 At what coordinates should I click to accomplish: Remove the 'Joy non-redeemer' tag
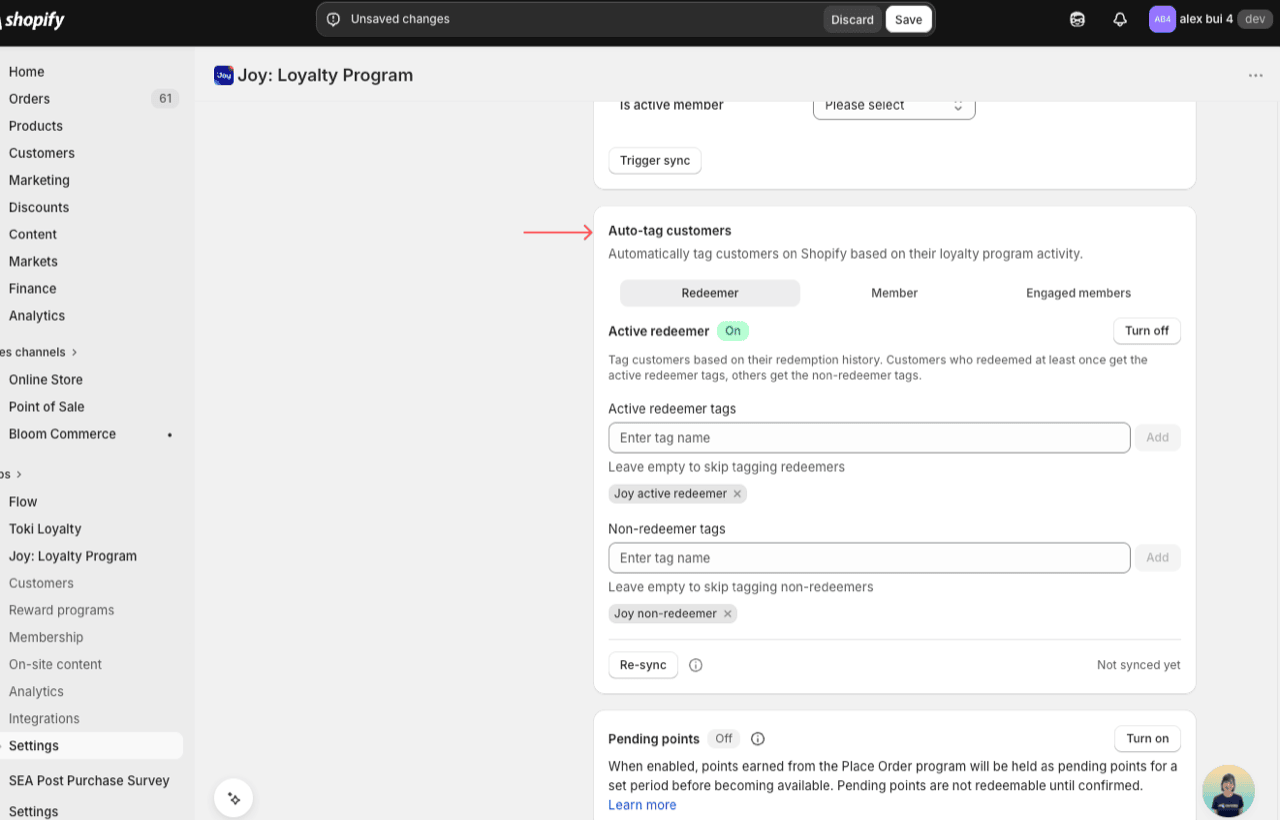[x=727, y=614]
